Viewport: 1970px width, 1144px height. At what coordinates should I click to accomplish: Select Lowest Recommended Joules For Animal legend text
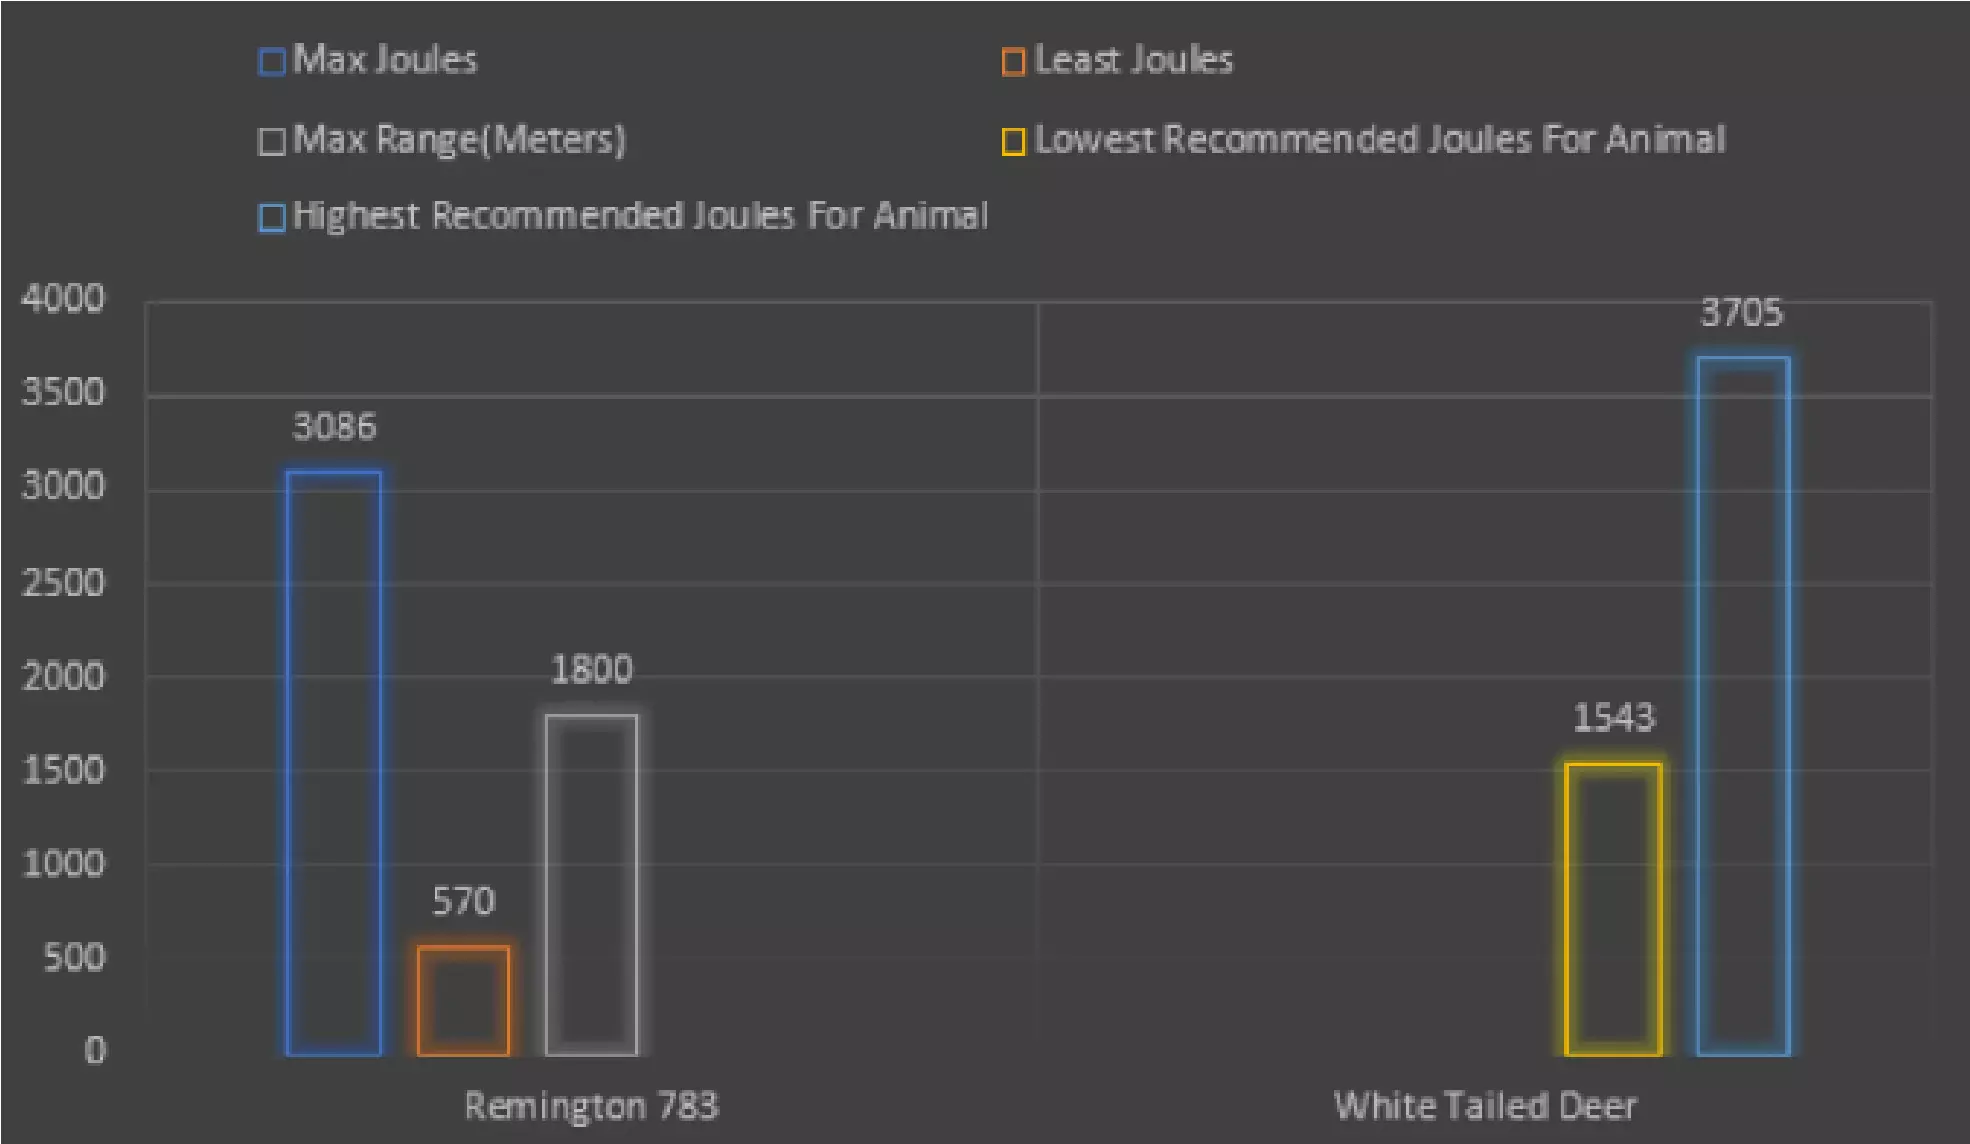(1380, 139)
